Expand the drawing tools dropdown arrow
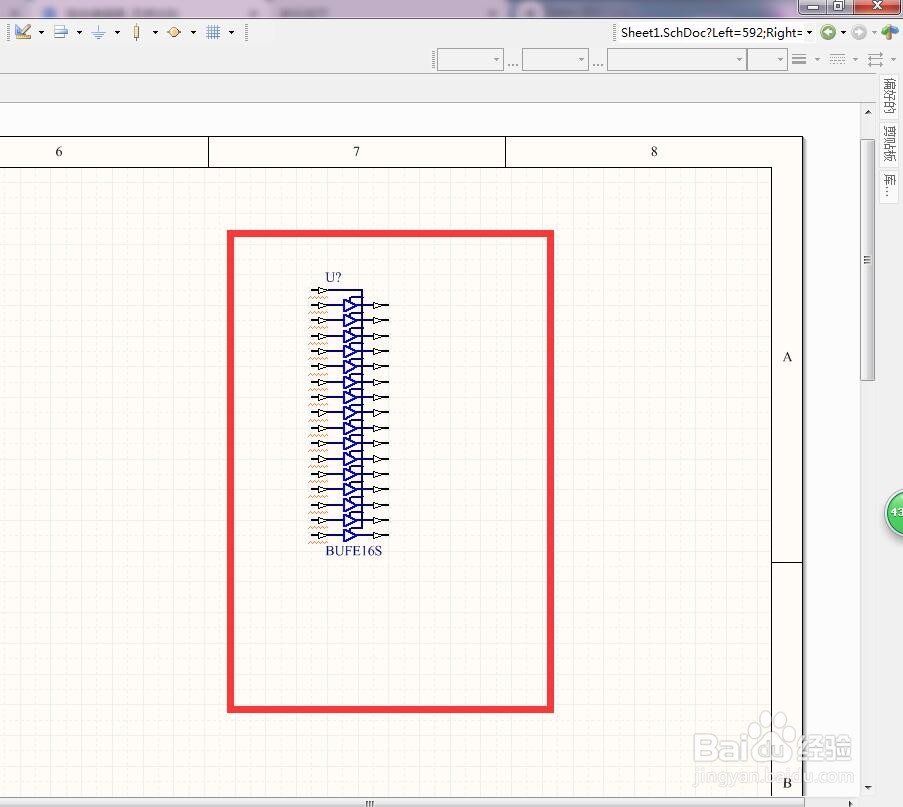 [x=41, y=32]
